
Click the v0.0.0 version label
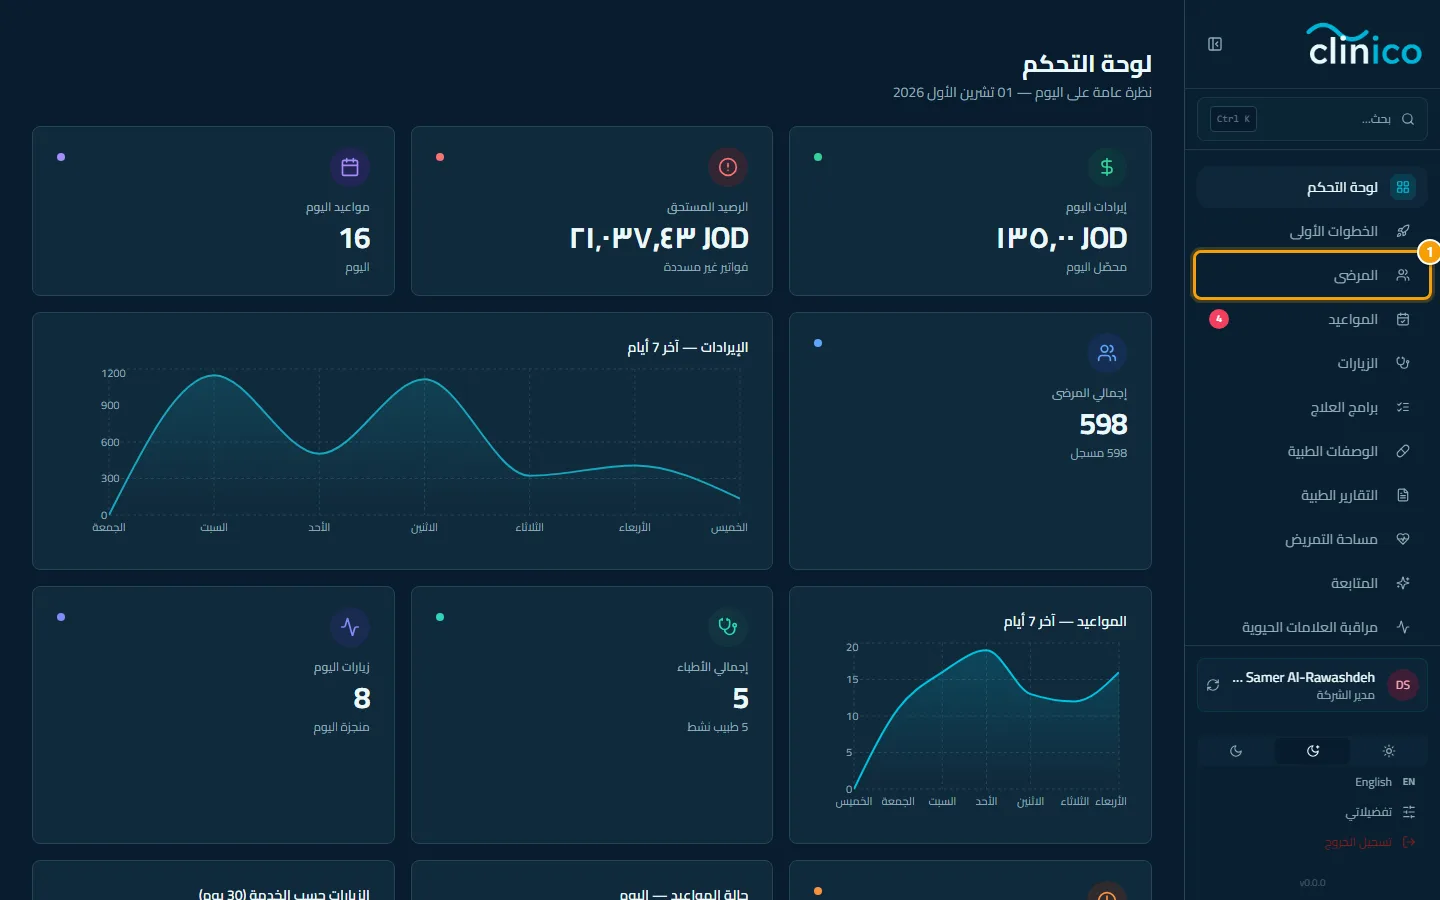1312,883
